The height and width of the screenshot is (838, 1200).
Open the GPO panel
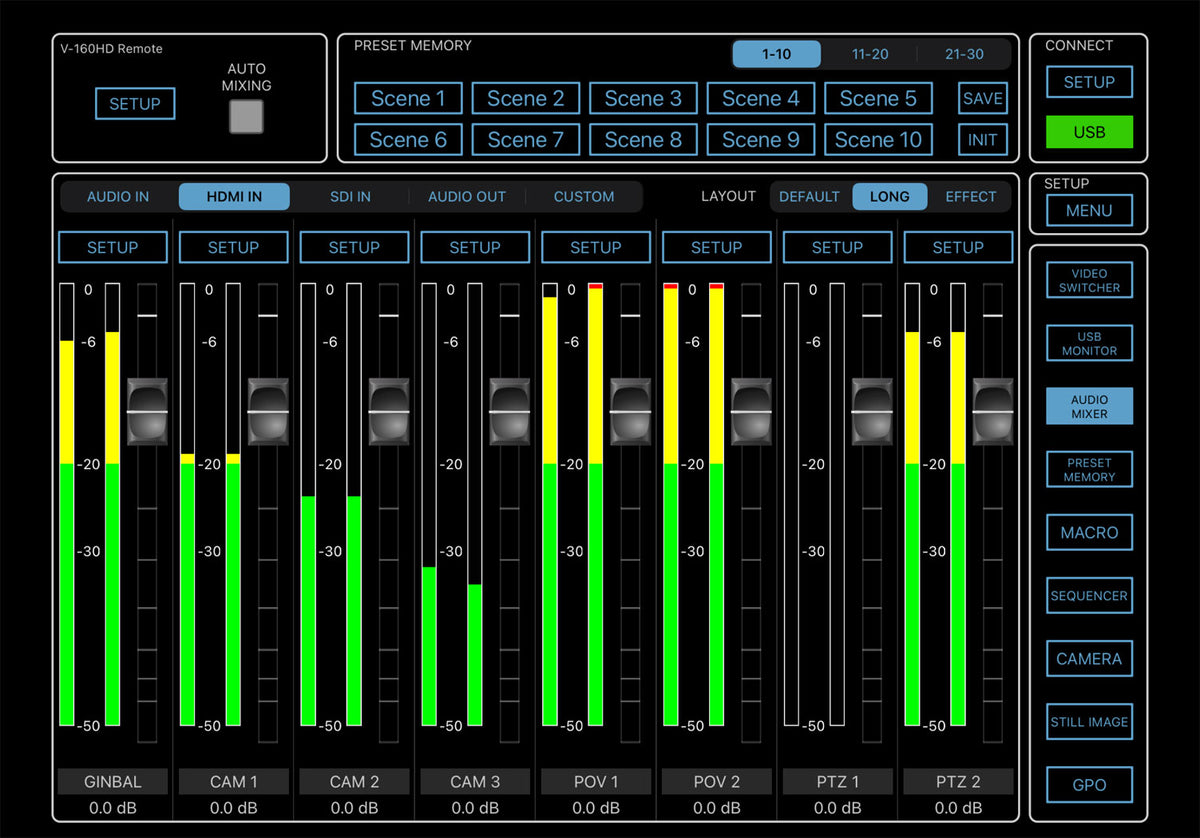point(1089,784)
